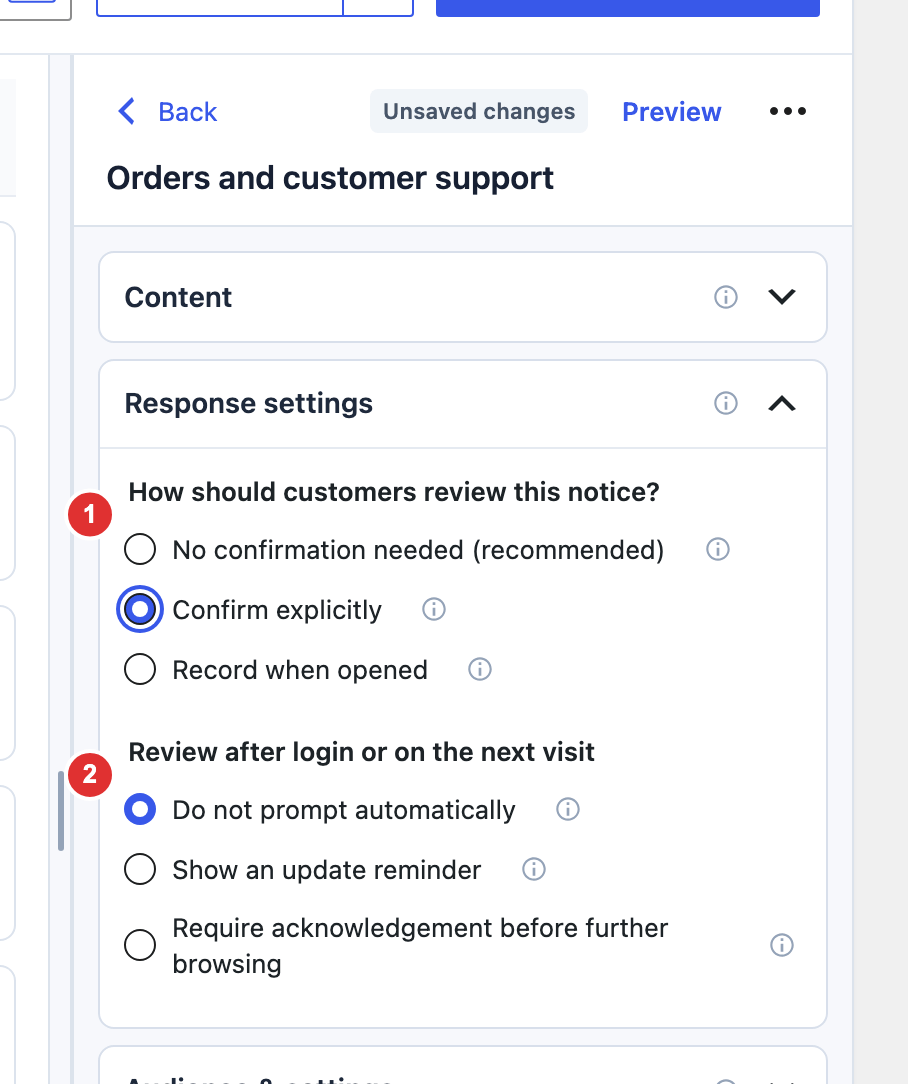The image size is (908, 1084).
Task: Show info for Confirm explicitly option
Action: point(434,610)
